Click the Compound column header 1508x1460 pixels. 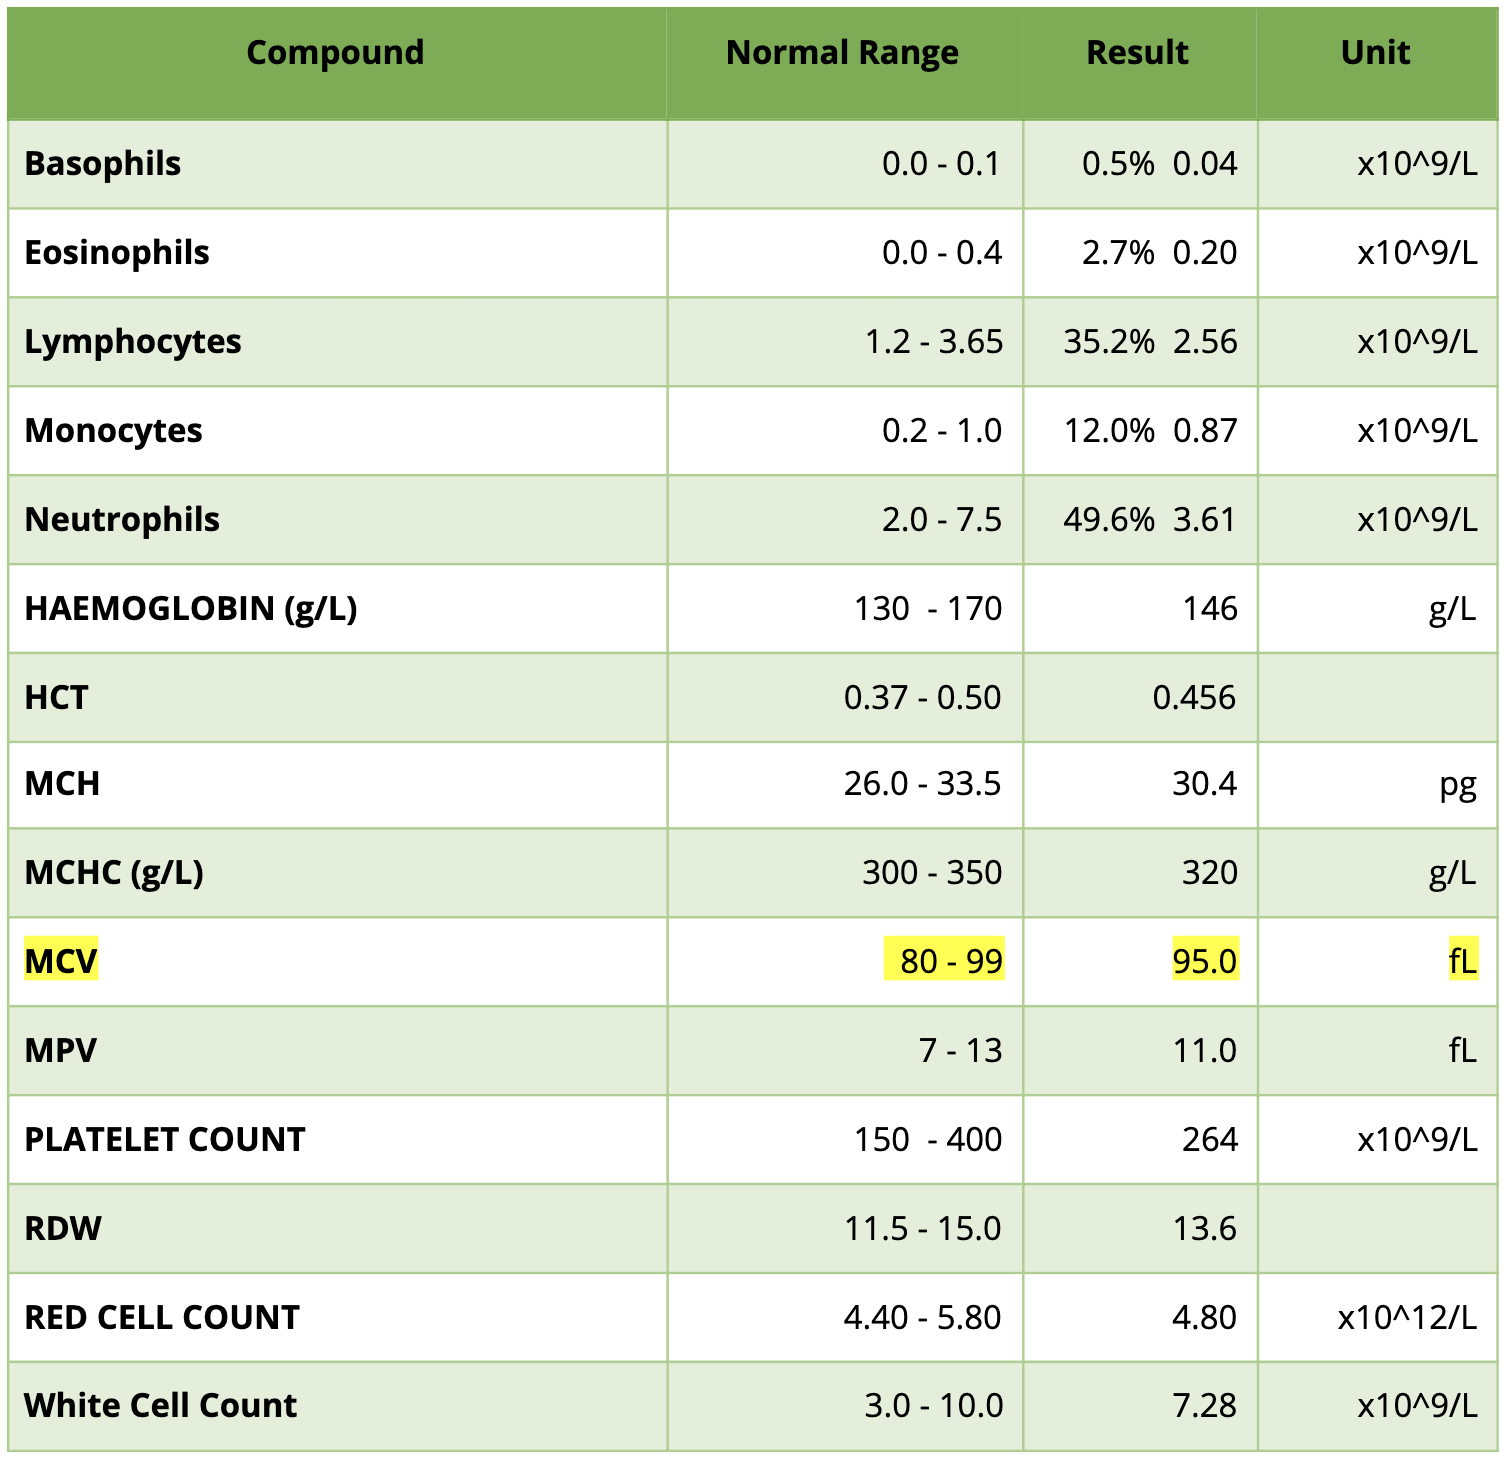[337, 52]
